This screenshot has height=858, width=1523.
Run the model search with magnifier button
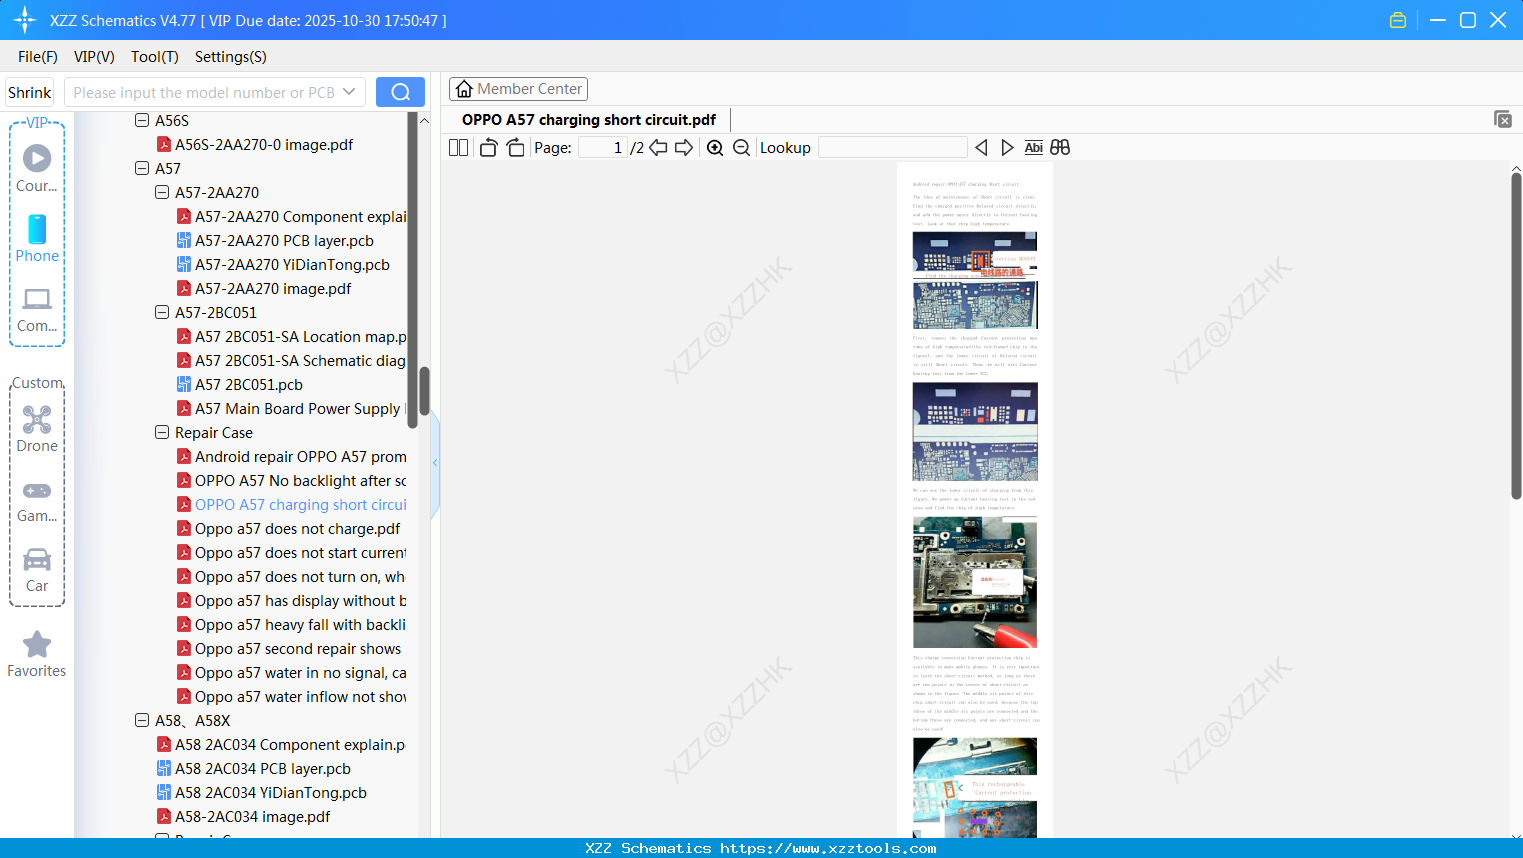coord(400,92)
